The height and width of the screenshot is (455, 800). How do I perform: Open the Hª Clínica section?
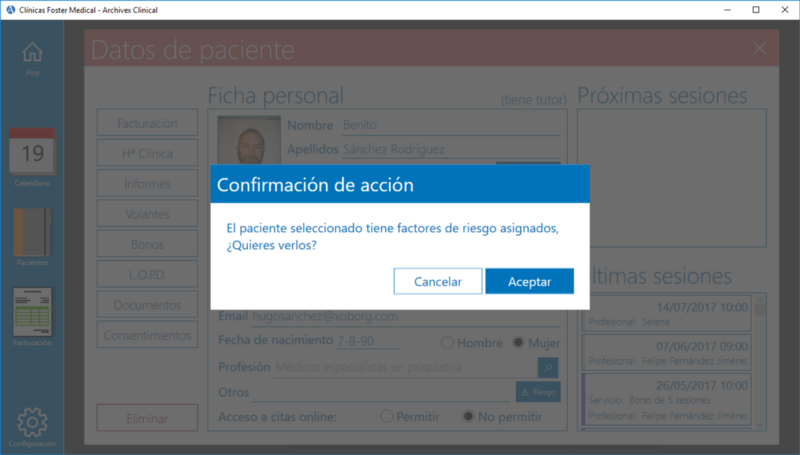147,153
